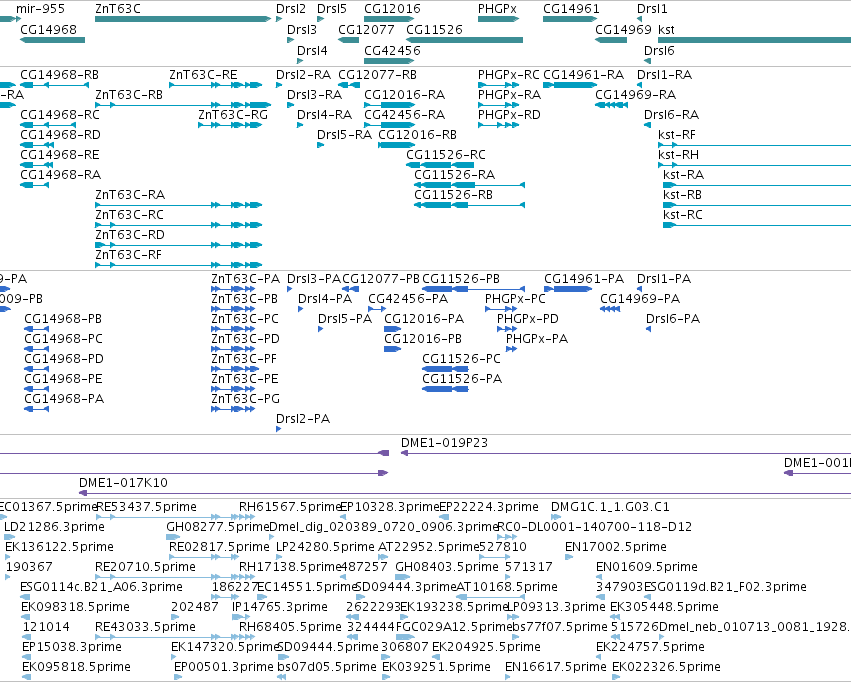Select protein ZnT63C-PA label

click(x=246, y=279)
